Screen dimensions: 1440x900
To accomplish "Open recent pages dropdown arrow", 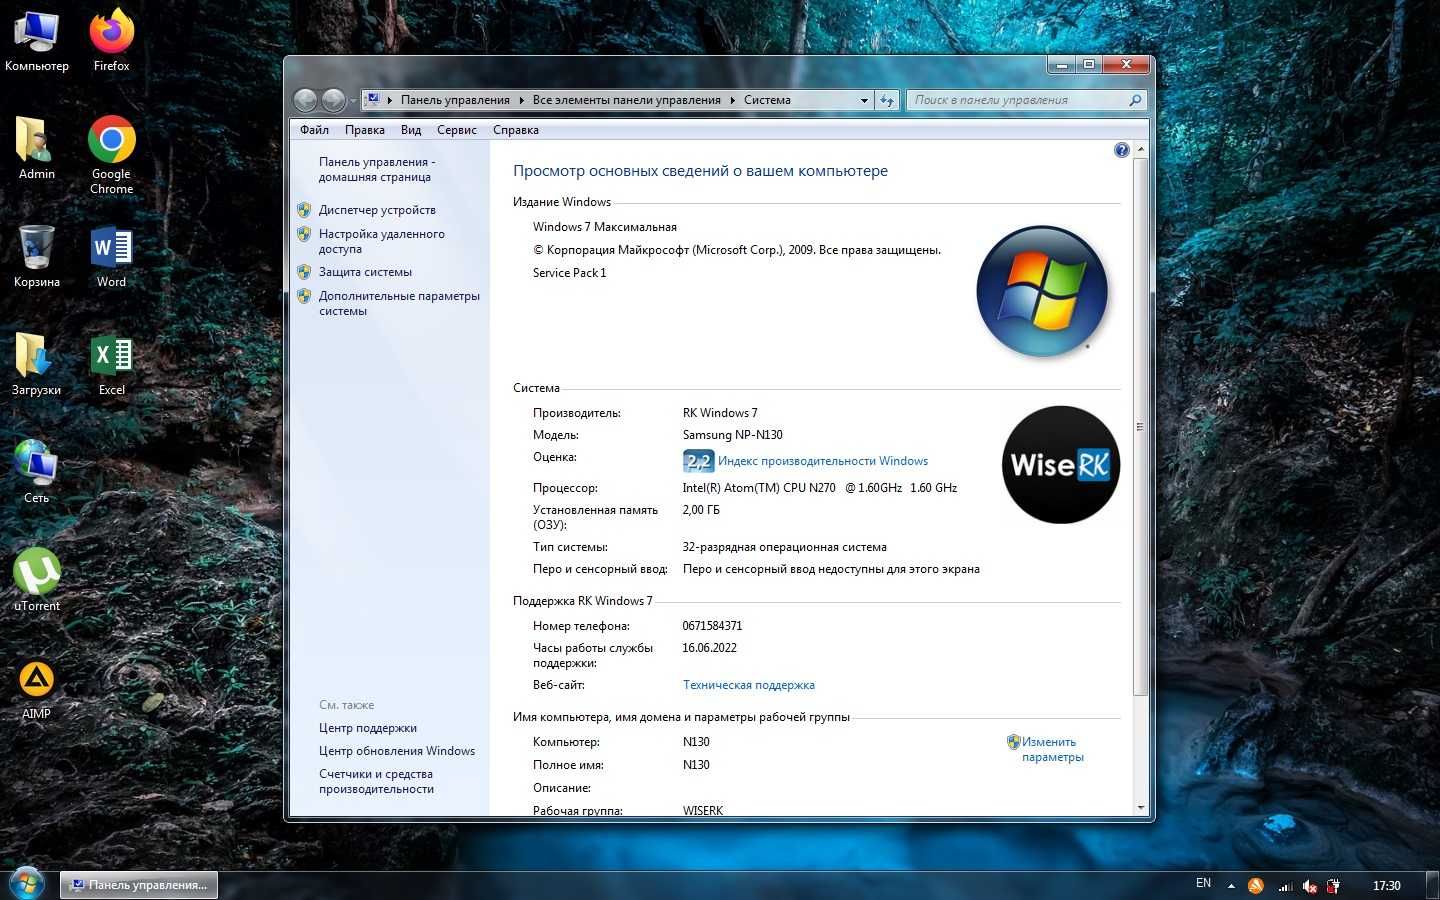I will (x=352, y=101).
